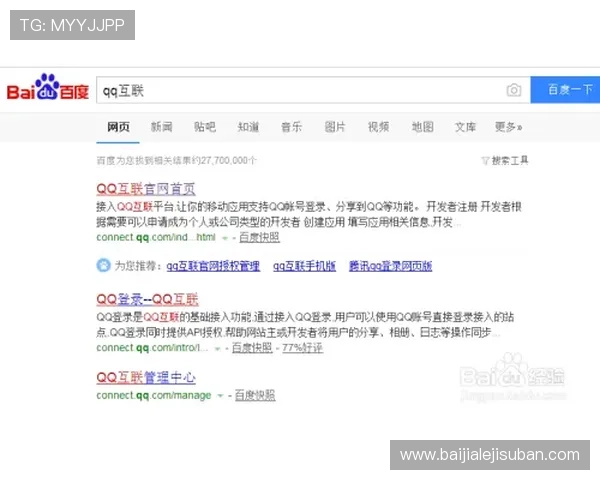This screenshot has width=600, height=480.
Task: Open camera image search icon
Action: (x=514, y=90)
